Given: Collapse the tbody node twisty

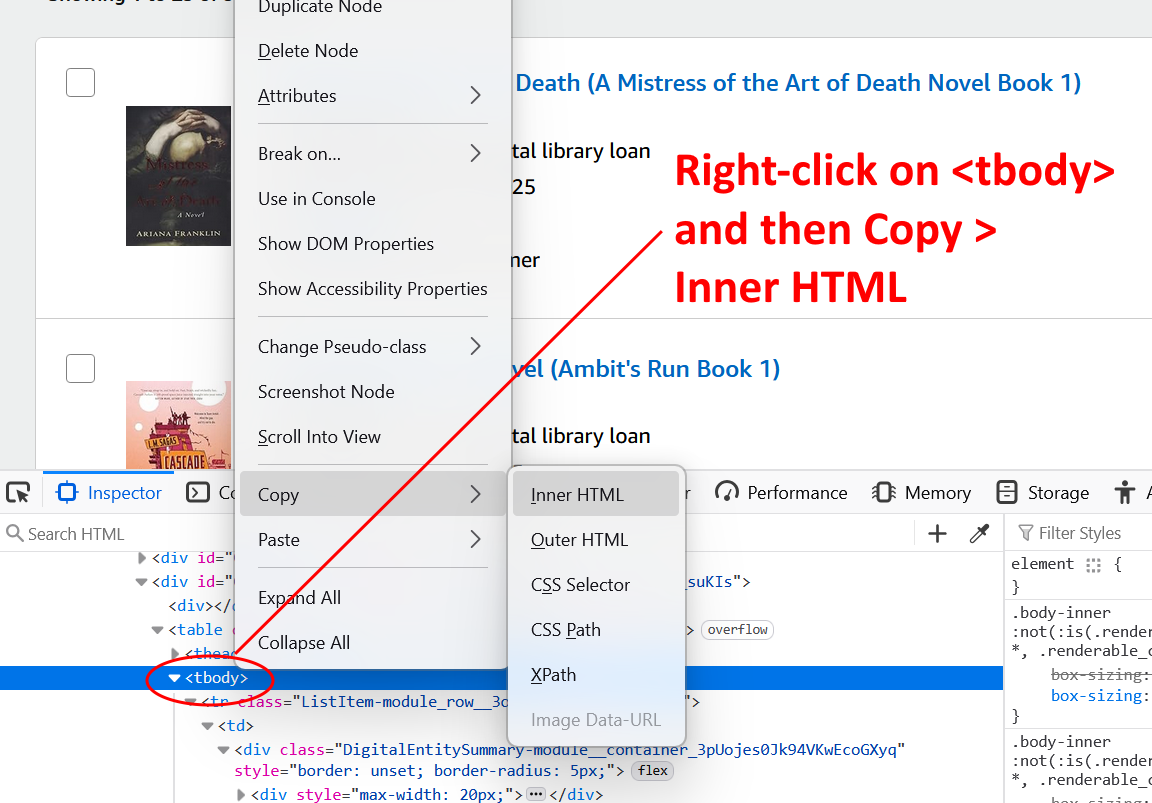Looking at the screenshot, I should (174, 677).
